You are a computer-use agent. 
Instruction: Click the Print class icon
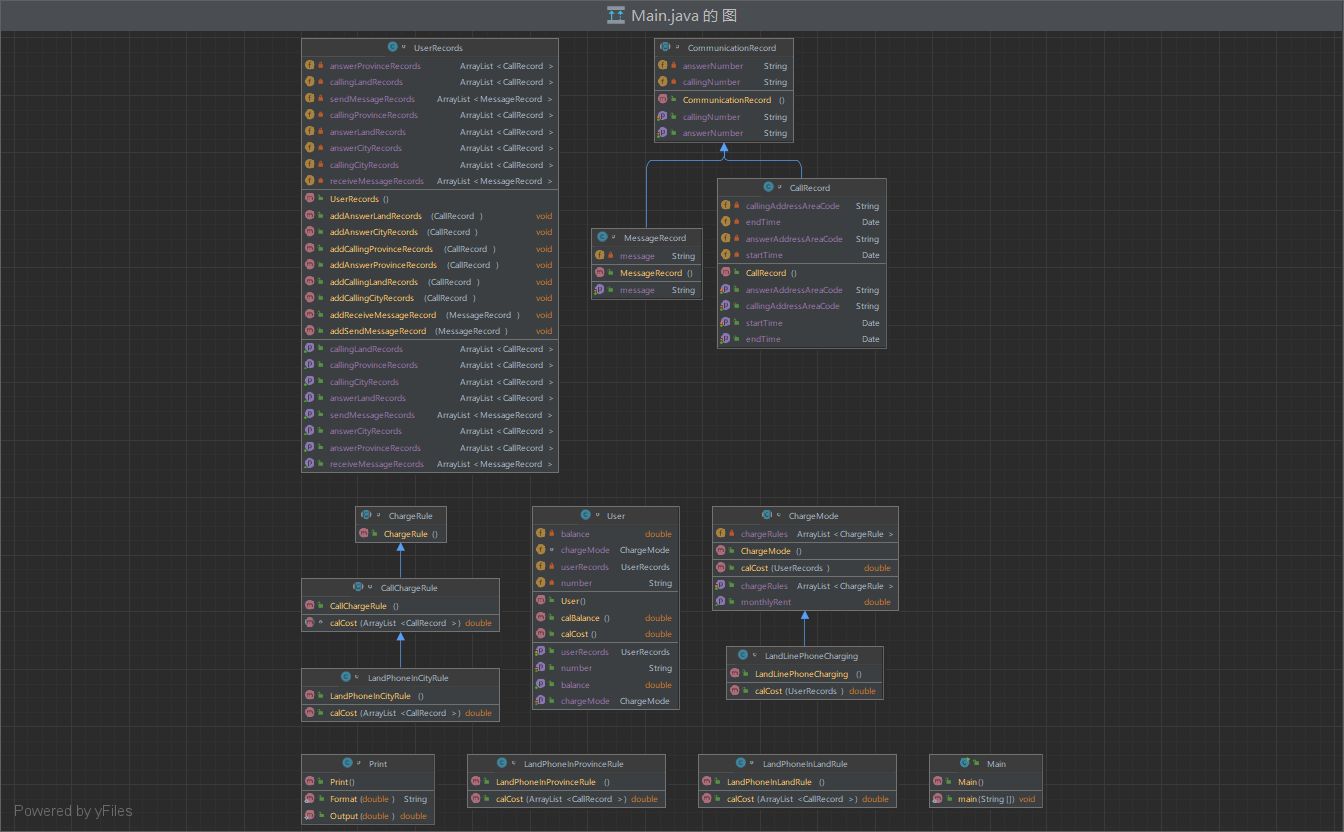click(347, 763)
